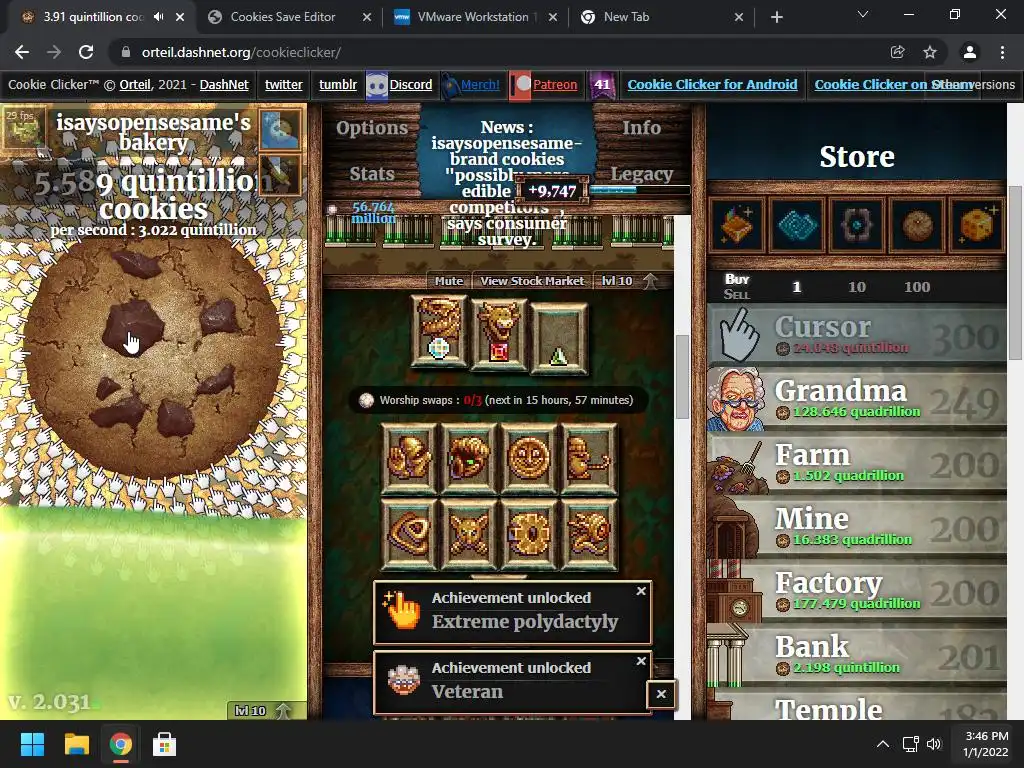Screen dimensions: 1024x768
Task: Open the Info menu
Action: pos(641,128)
